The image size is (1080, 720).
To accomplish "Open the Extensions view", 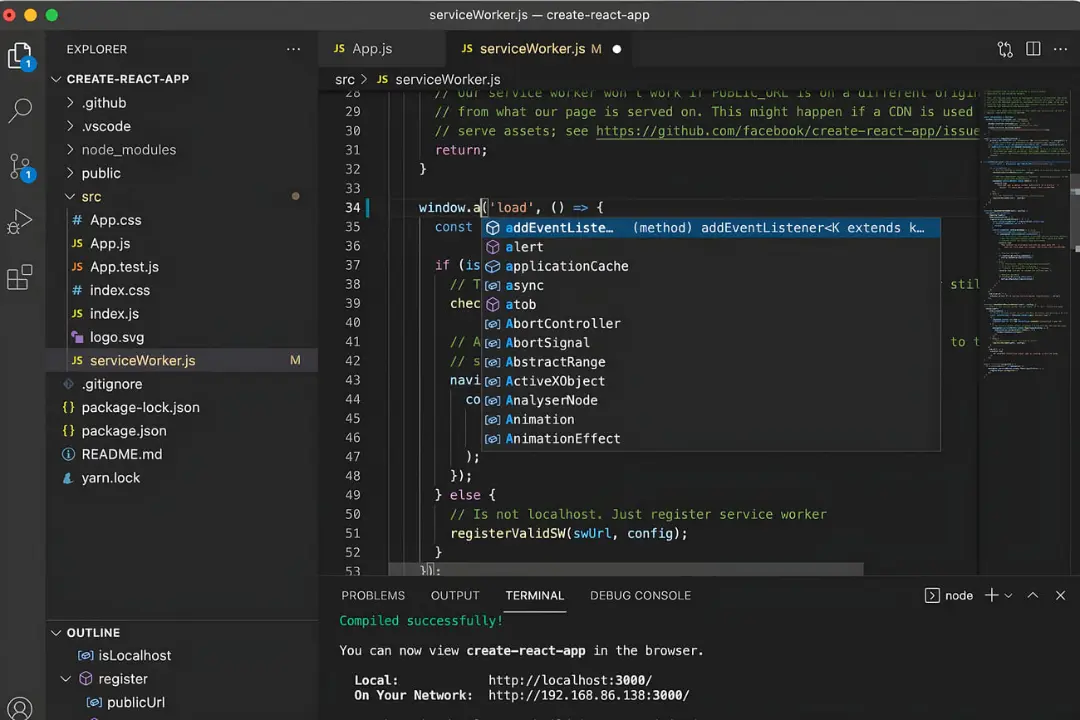I will coord(19,278).
